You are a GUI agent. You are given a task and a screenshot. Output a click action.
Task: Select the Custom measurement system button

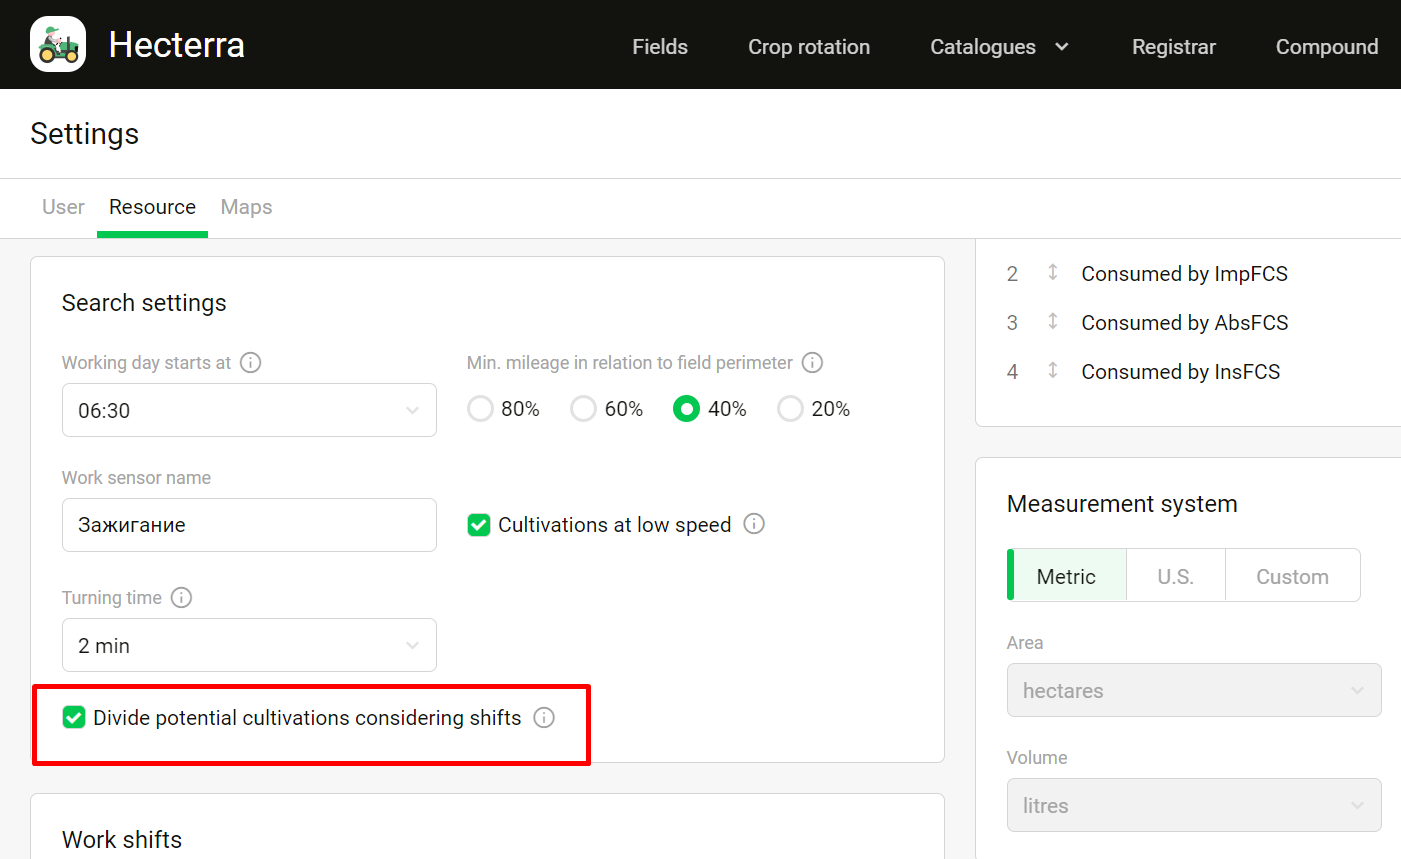pos(1292,576)
